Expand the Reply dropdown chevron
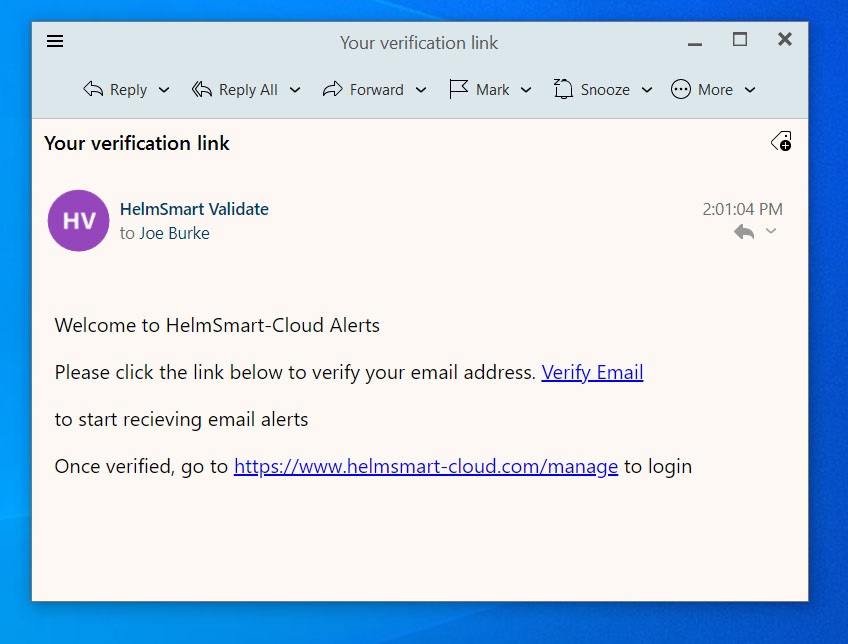The image size is (848, 644). (x=163, y=90)
